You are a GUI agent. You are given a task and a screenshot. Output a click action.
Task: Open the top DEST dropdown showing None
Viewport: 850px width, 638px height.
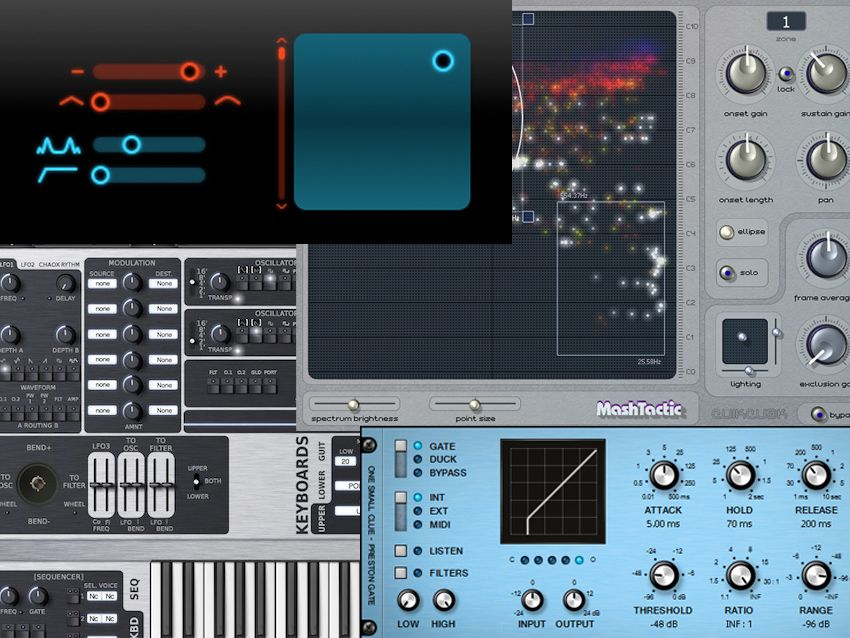coord(163,283)
